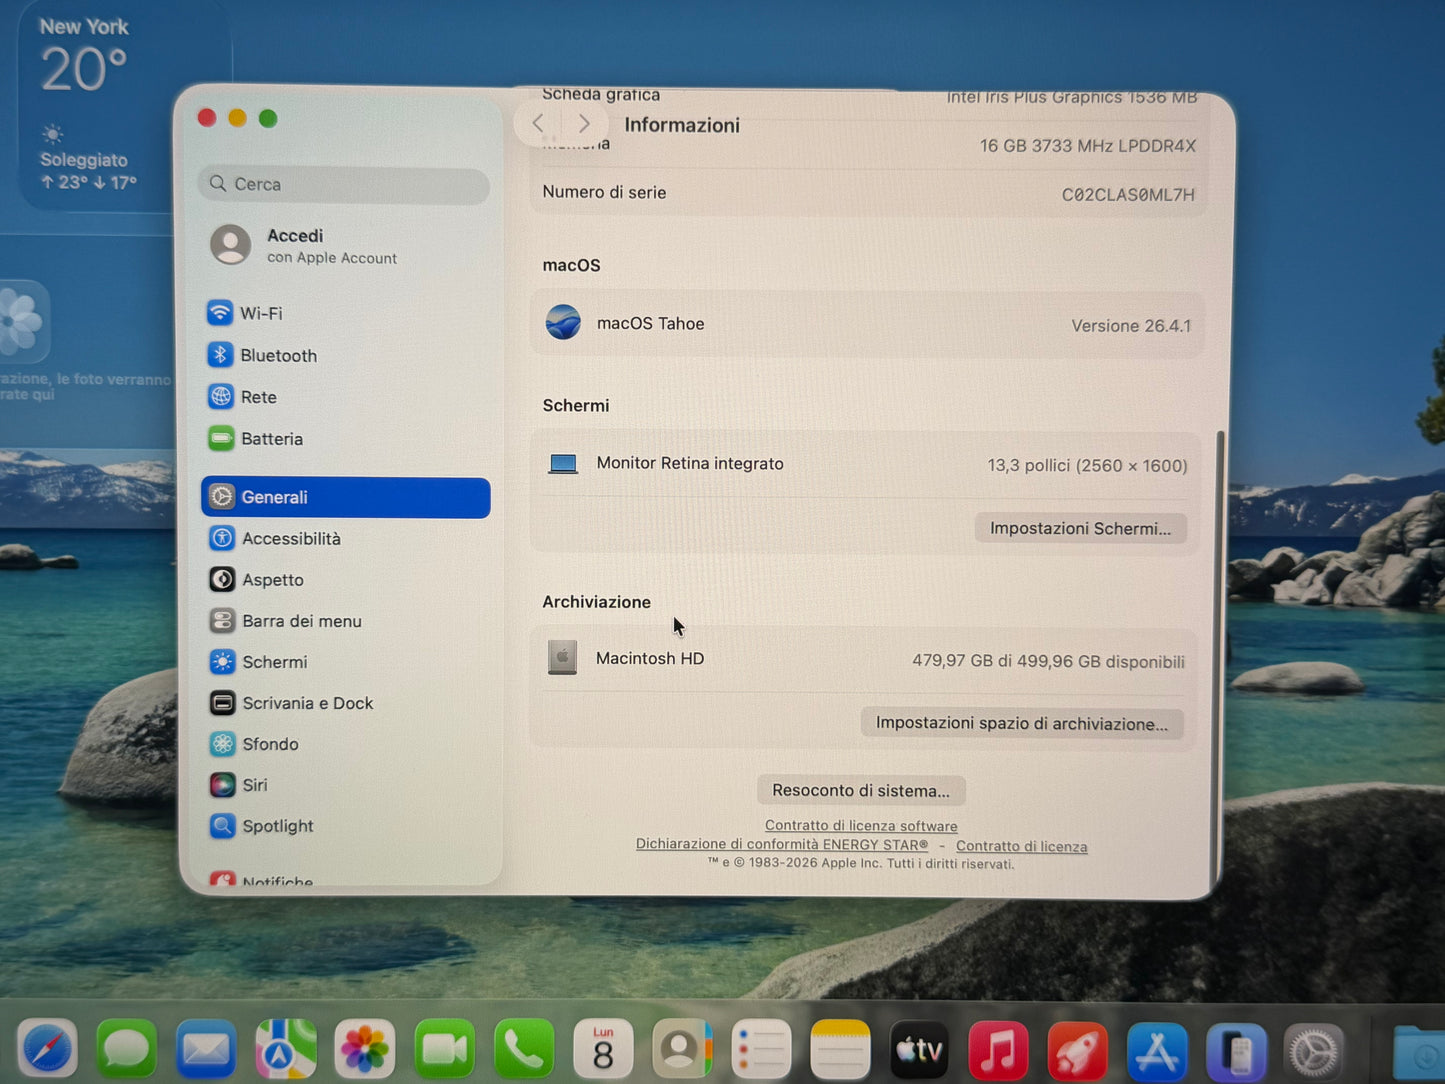Click the Macintosh HD drive icon
Screen dimensions: 1445x1084
coord(562,658)
